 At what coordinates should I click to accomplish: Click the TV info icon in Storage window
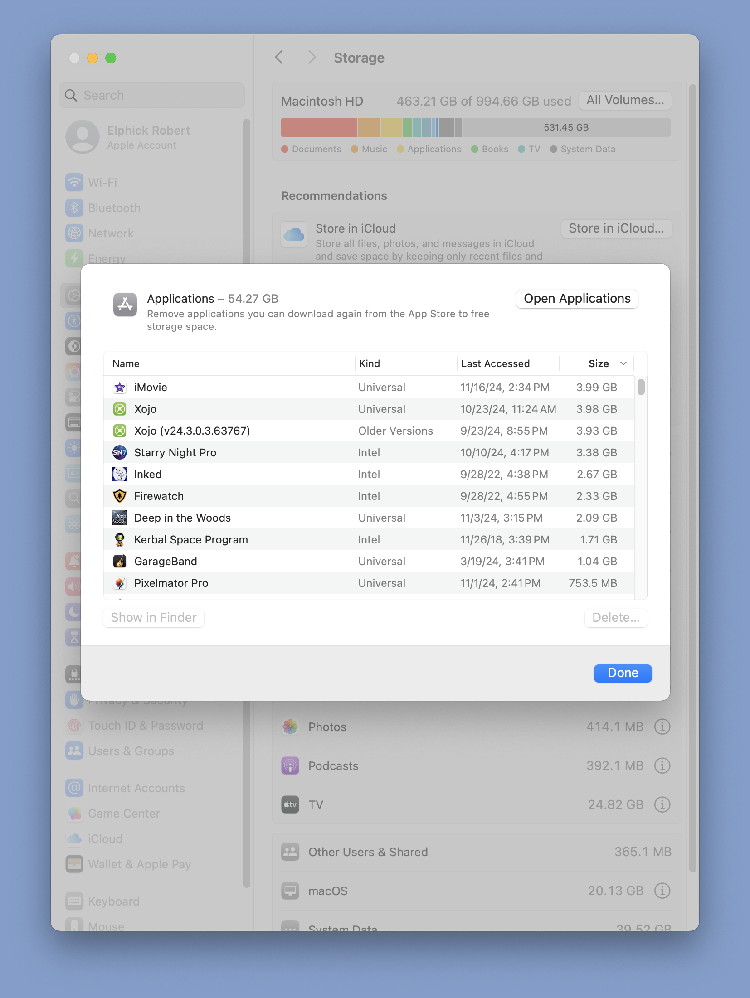click(x=662, y=804)
